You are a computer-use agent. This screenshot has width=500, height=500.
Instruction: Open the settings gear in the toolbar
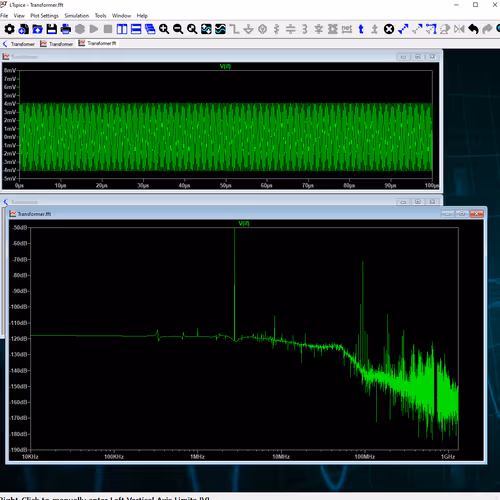click(9, 29)
